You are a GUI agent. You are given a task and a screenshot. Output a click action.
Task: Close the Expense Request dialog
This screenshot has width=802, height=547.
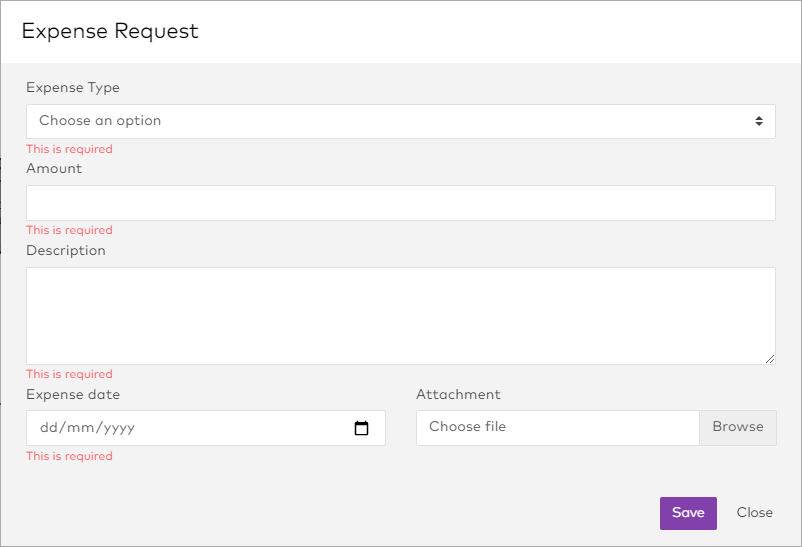coord(755,513)
